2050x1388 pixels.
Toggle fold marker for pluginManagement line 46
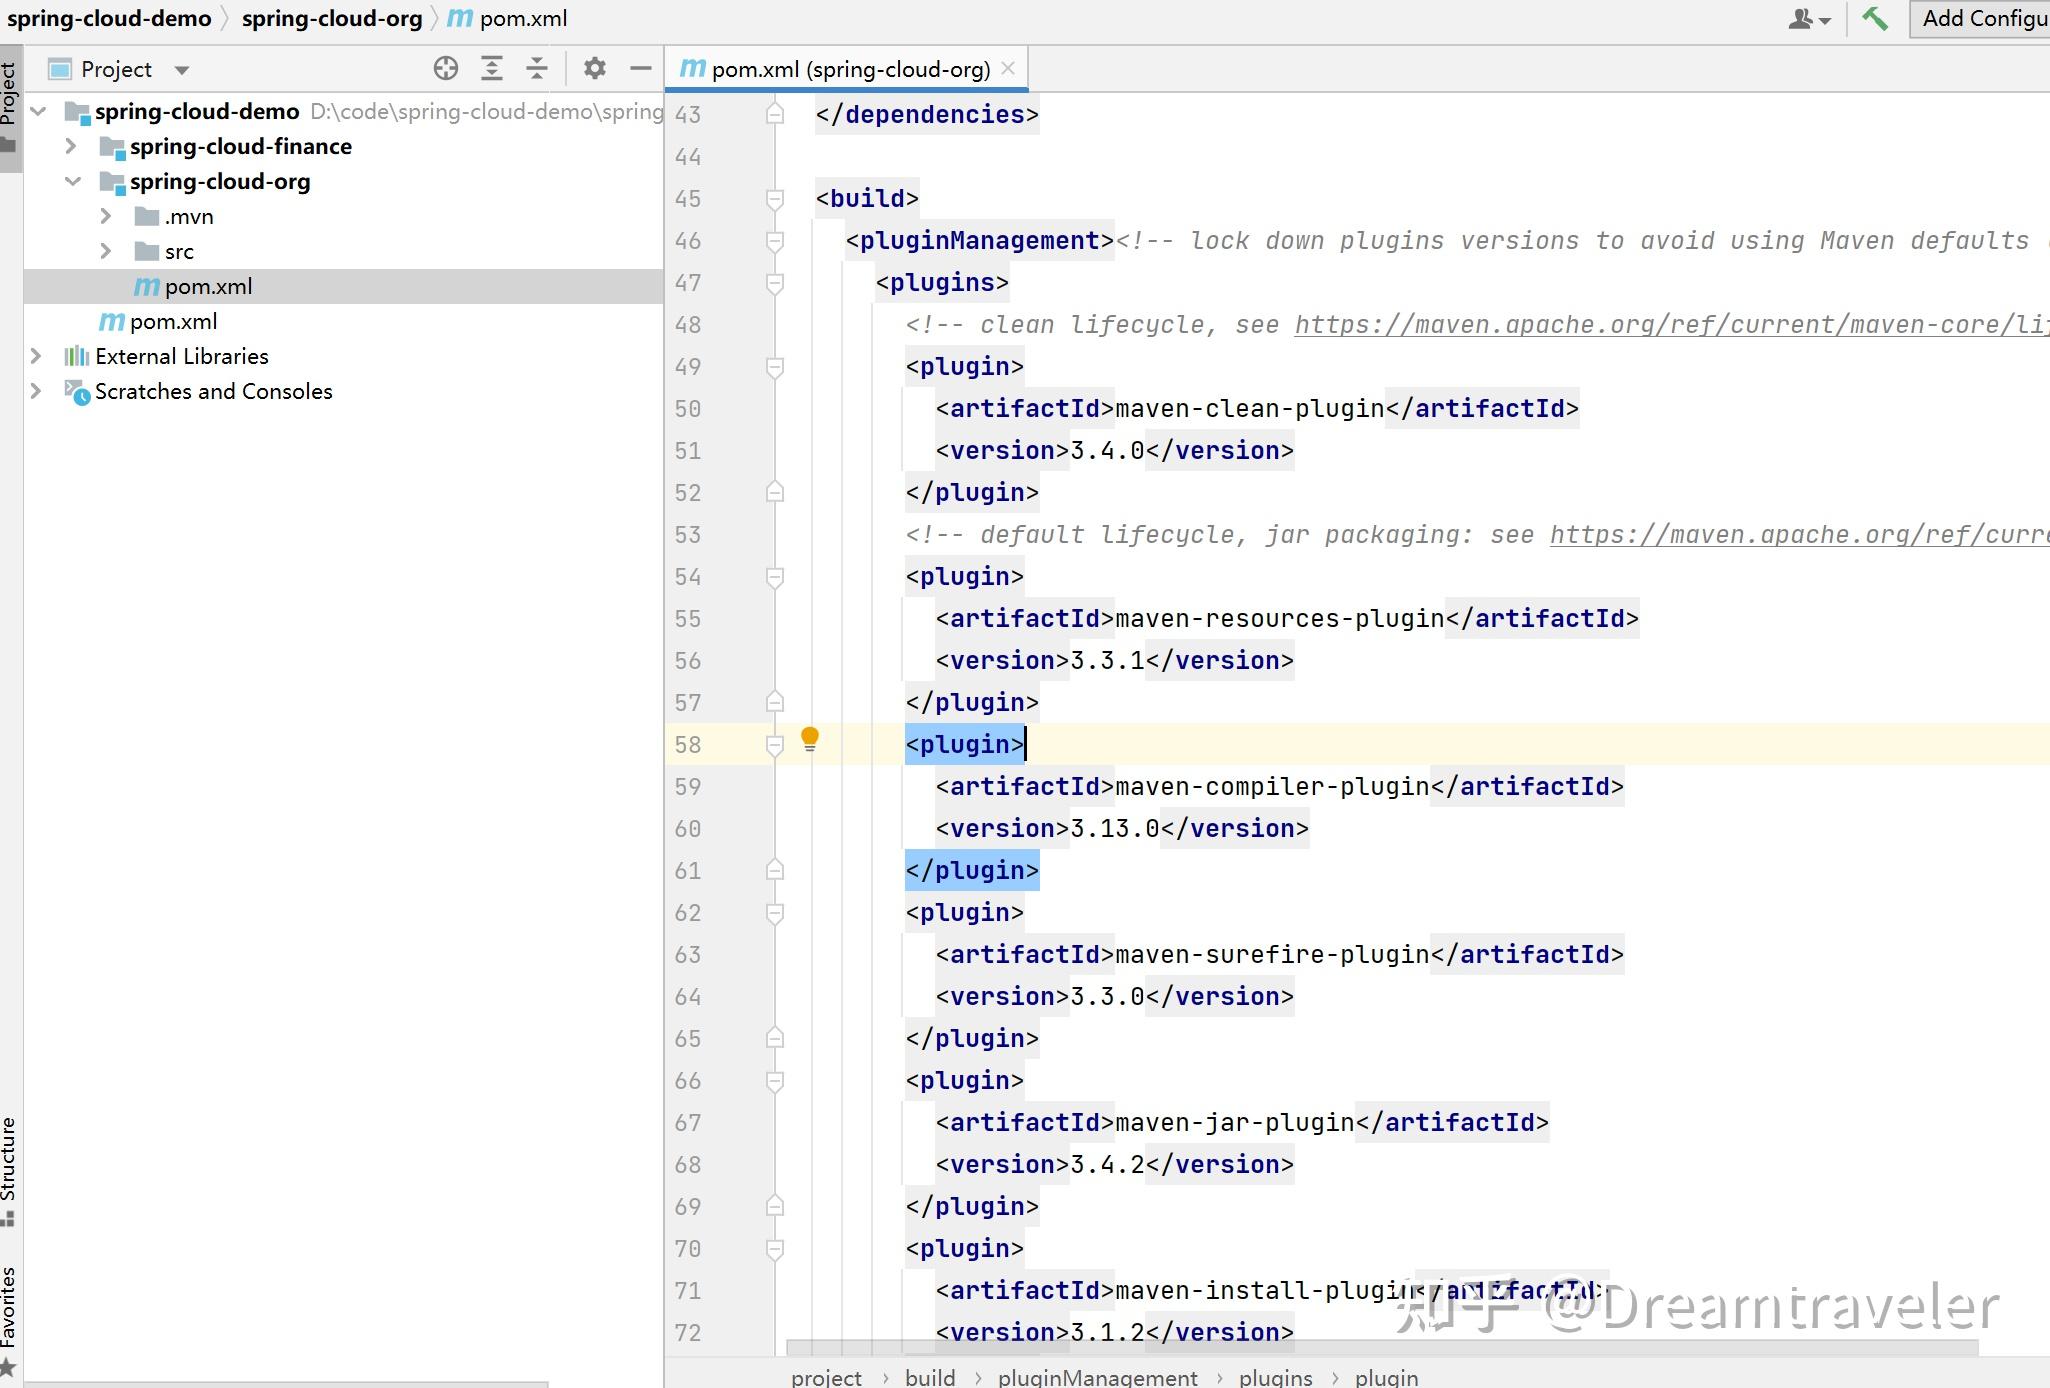tap(775, 241)
